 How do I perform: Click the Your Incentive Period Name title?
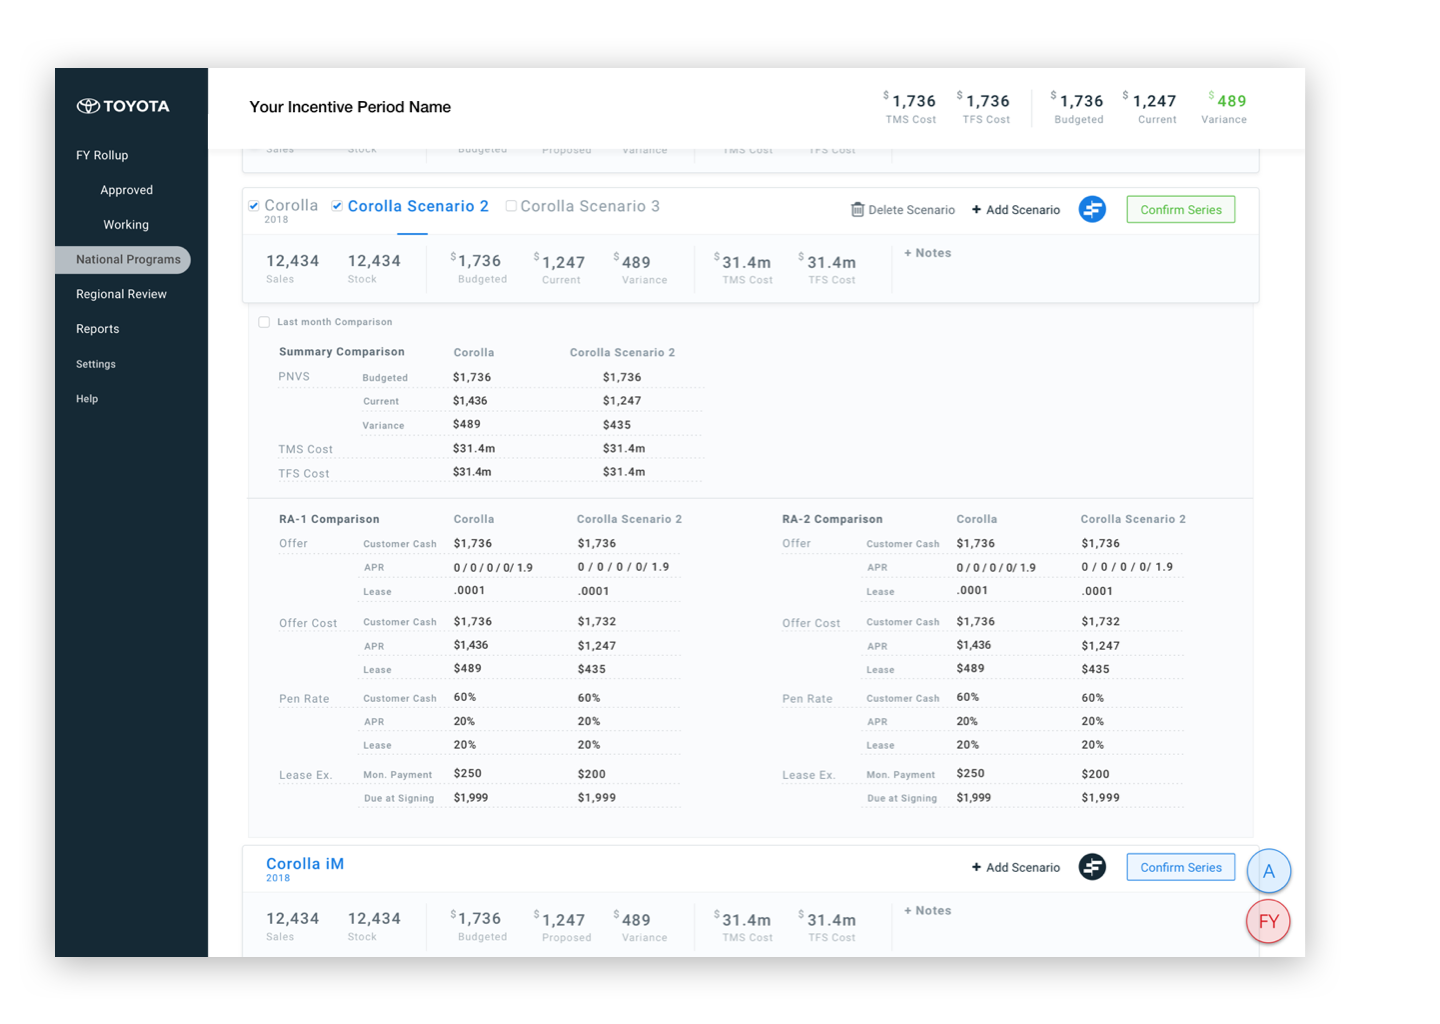point(350,107)
